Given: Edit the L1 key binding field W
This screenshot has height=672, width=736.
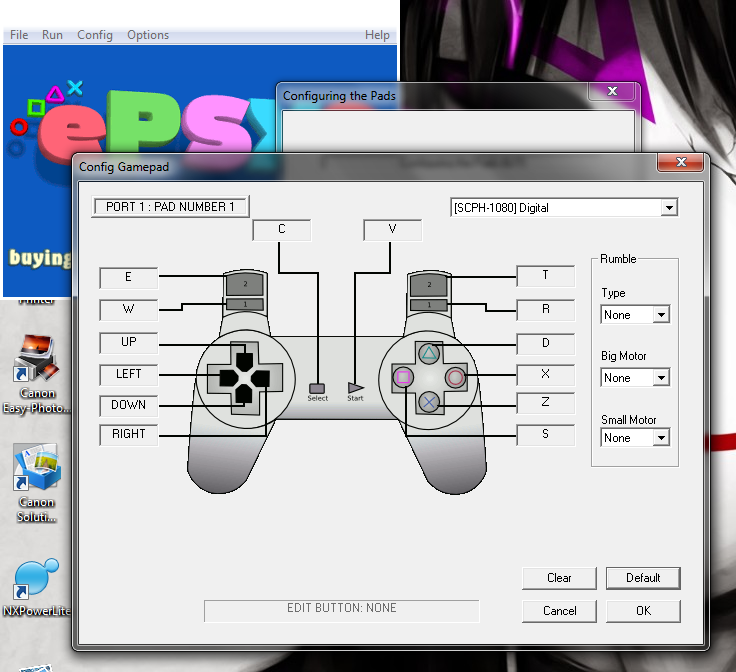Looking at the screenshot, I should [x=129, y=309].
